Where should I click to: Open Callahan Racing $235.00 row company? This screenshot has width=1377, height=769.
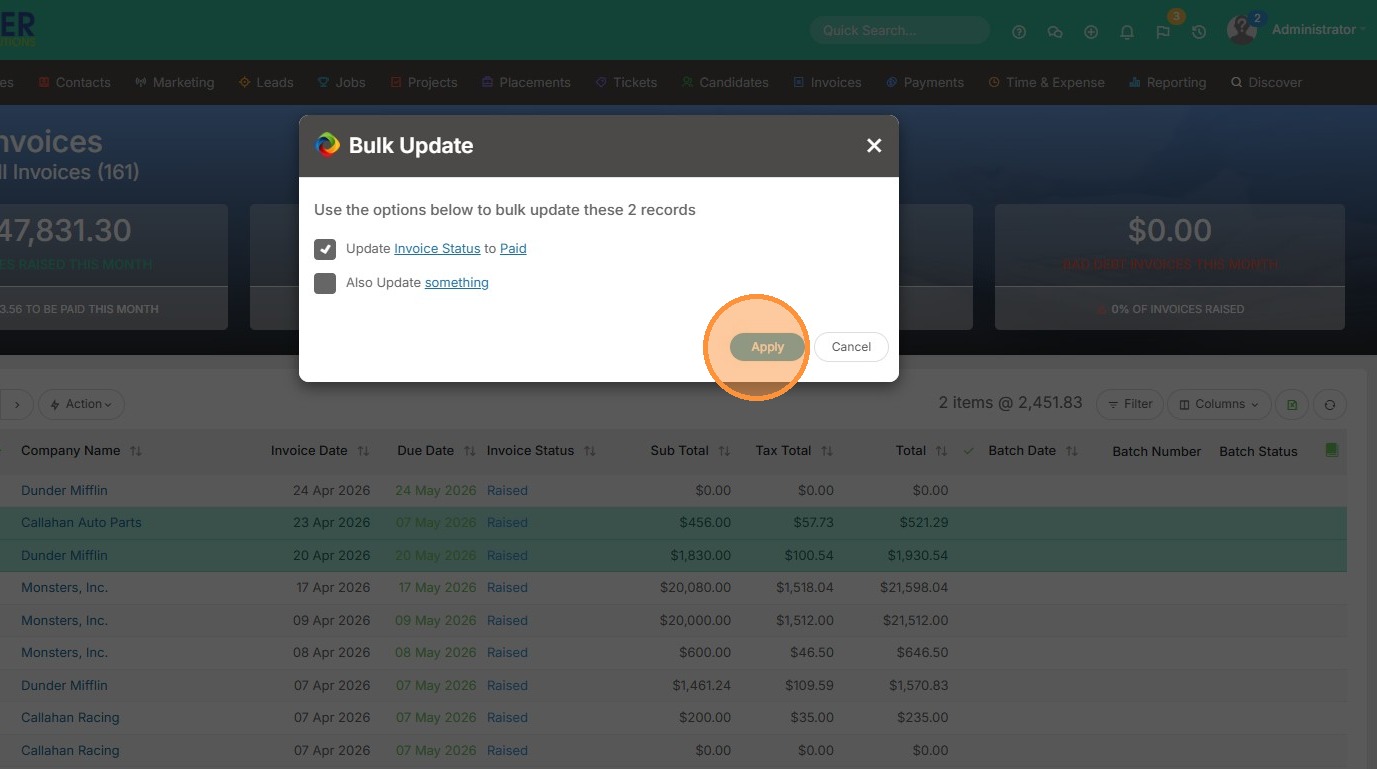click(70, 717)
